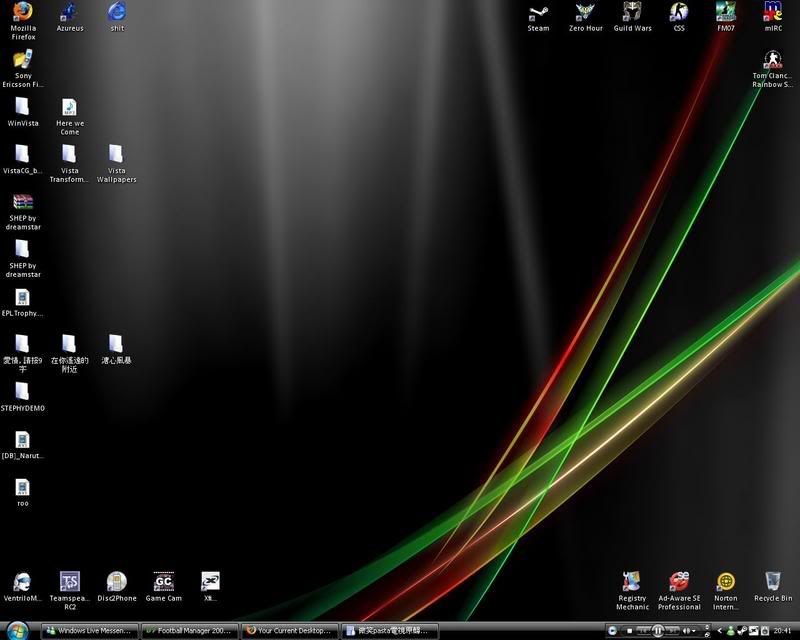Screen dimensions: 800x640
Task: Launch the Ventrilo desktop shortcut
Action: point(22,587)
